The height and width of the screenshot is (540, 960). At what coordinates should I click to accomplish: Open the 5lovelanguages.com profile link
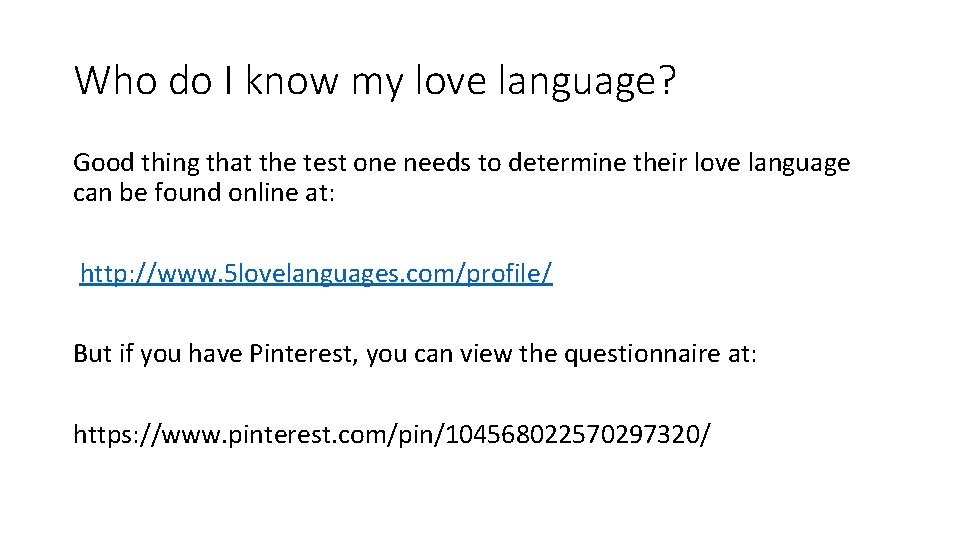pyautogui.click(x=315, y=273)
